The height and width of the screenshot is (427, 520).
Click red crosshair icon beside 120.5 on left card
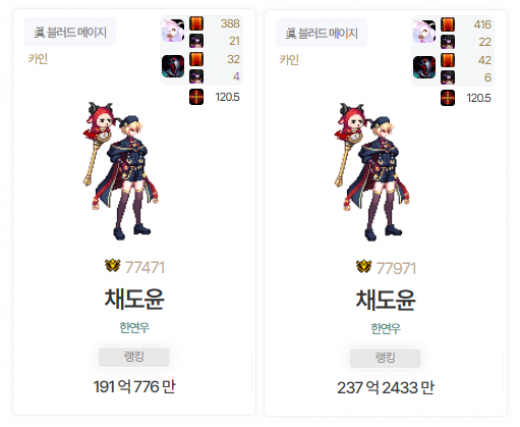(196, 97)
